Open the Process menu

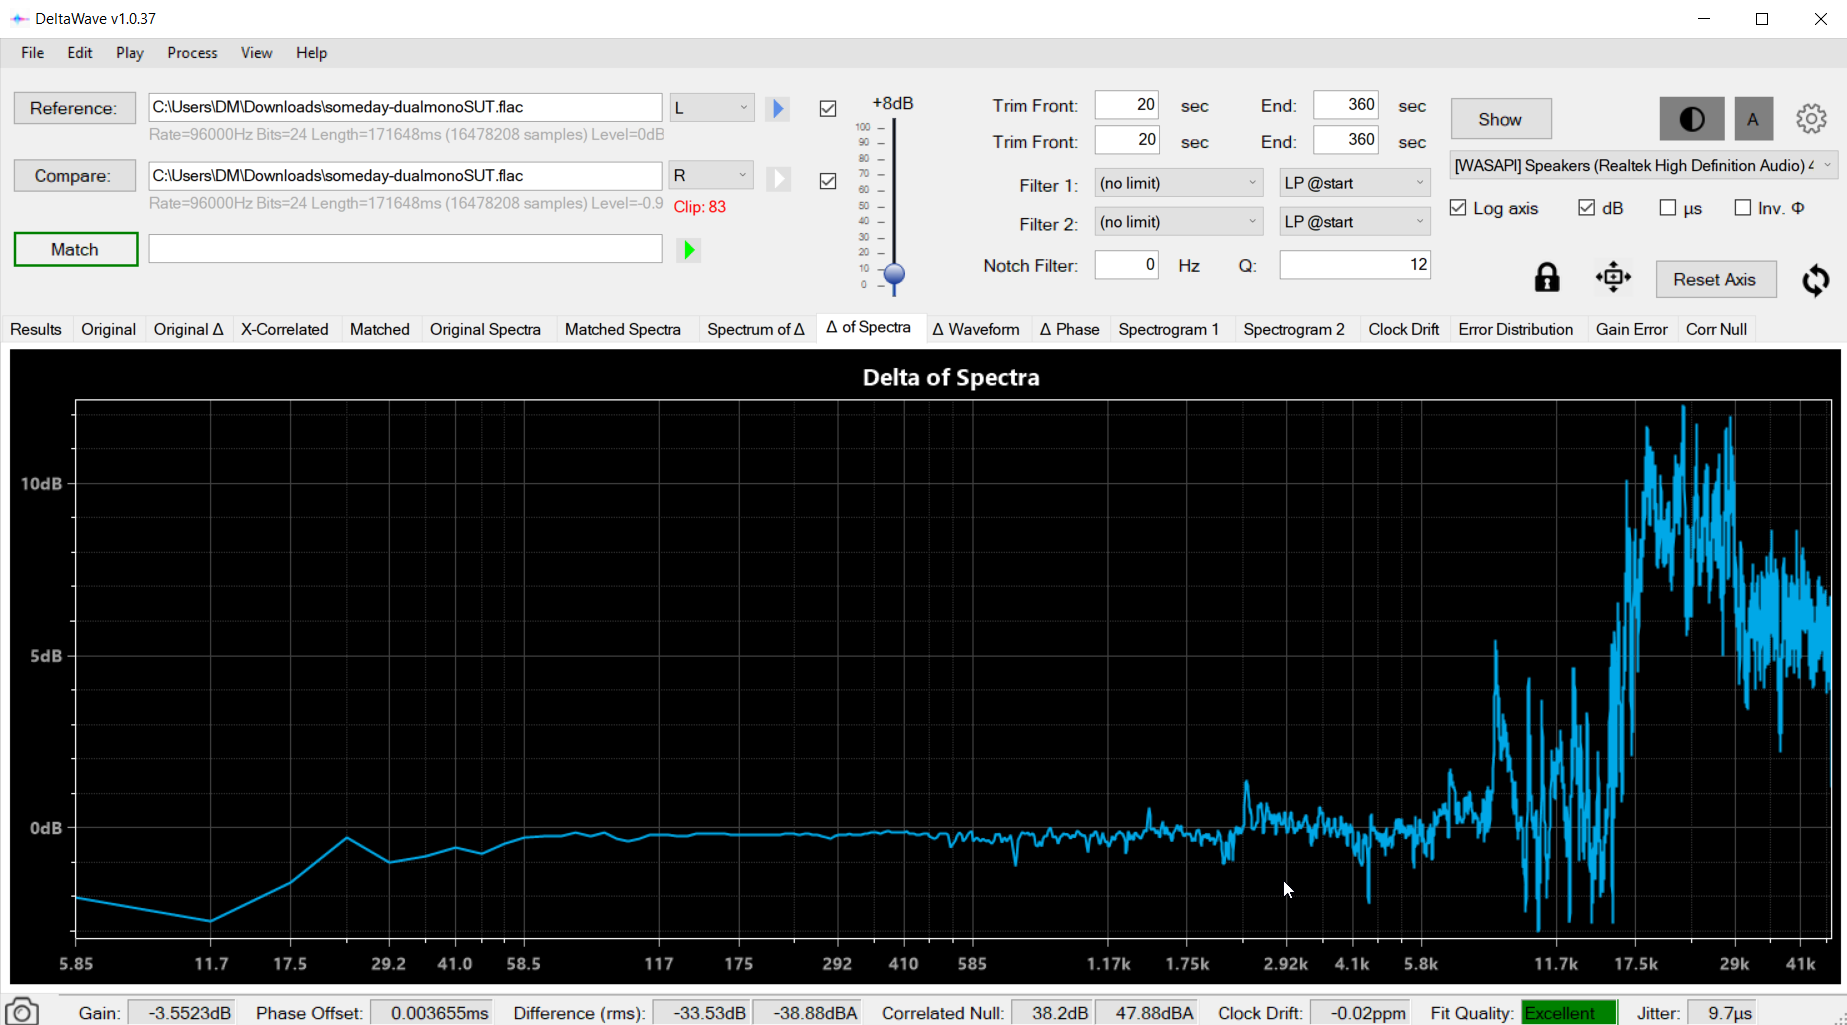[x=192, y=53]
